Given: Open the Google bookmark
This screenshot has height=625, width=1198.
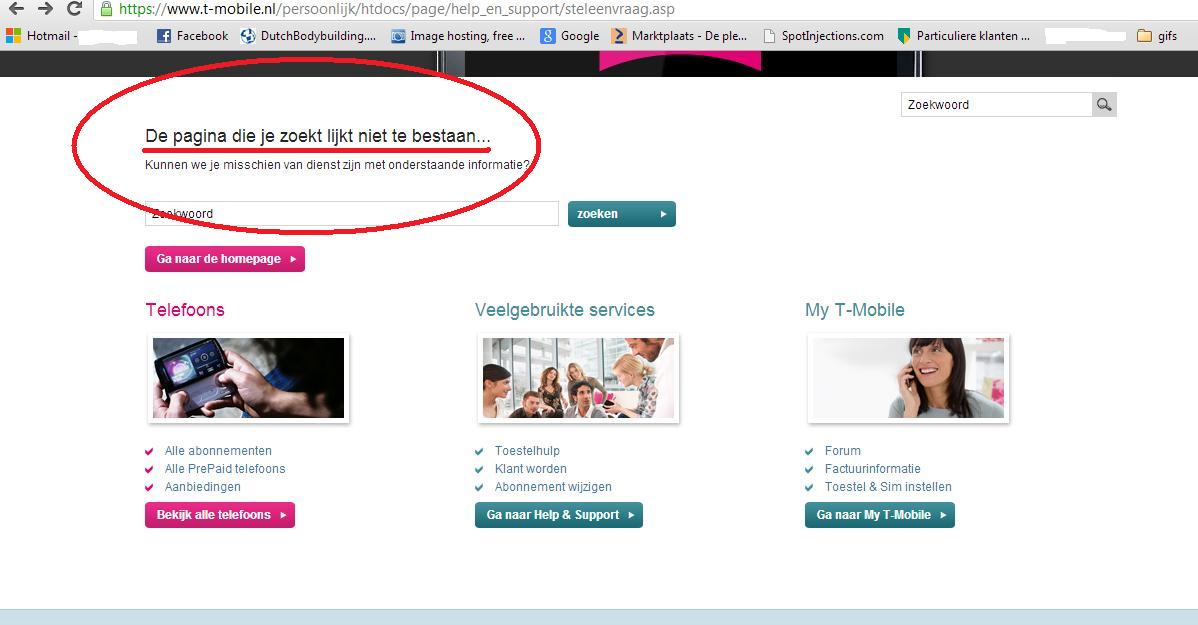Looking at the screenshot, I should [570, 36].
